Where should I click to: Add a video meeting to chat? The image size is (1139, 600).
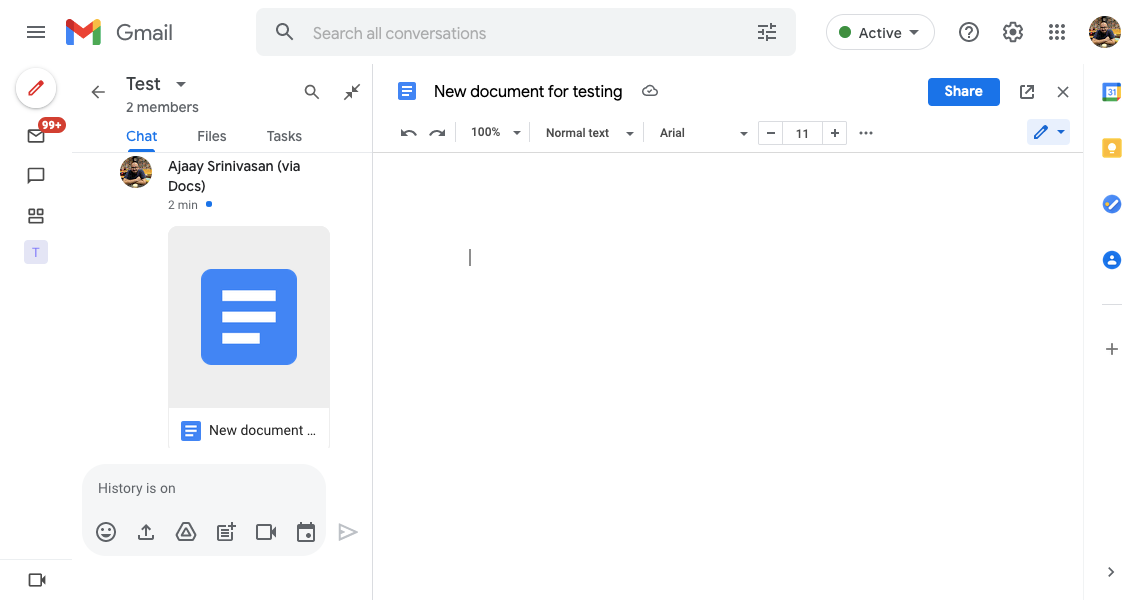(266, 532)
